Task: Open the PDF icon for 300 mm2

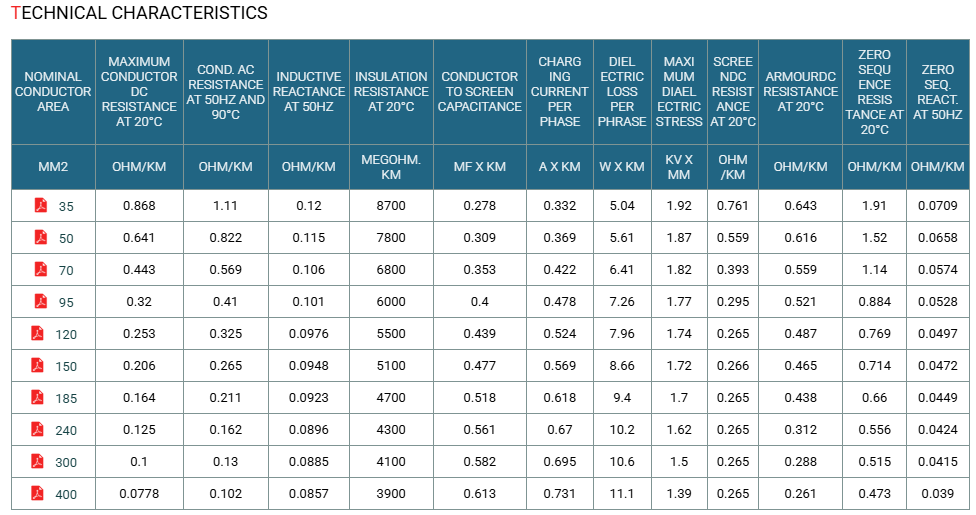Action: pyautogui.click(x=37, y=461)
